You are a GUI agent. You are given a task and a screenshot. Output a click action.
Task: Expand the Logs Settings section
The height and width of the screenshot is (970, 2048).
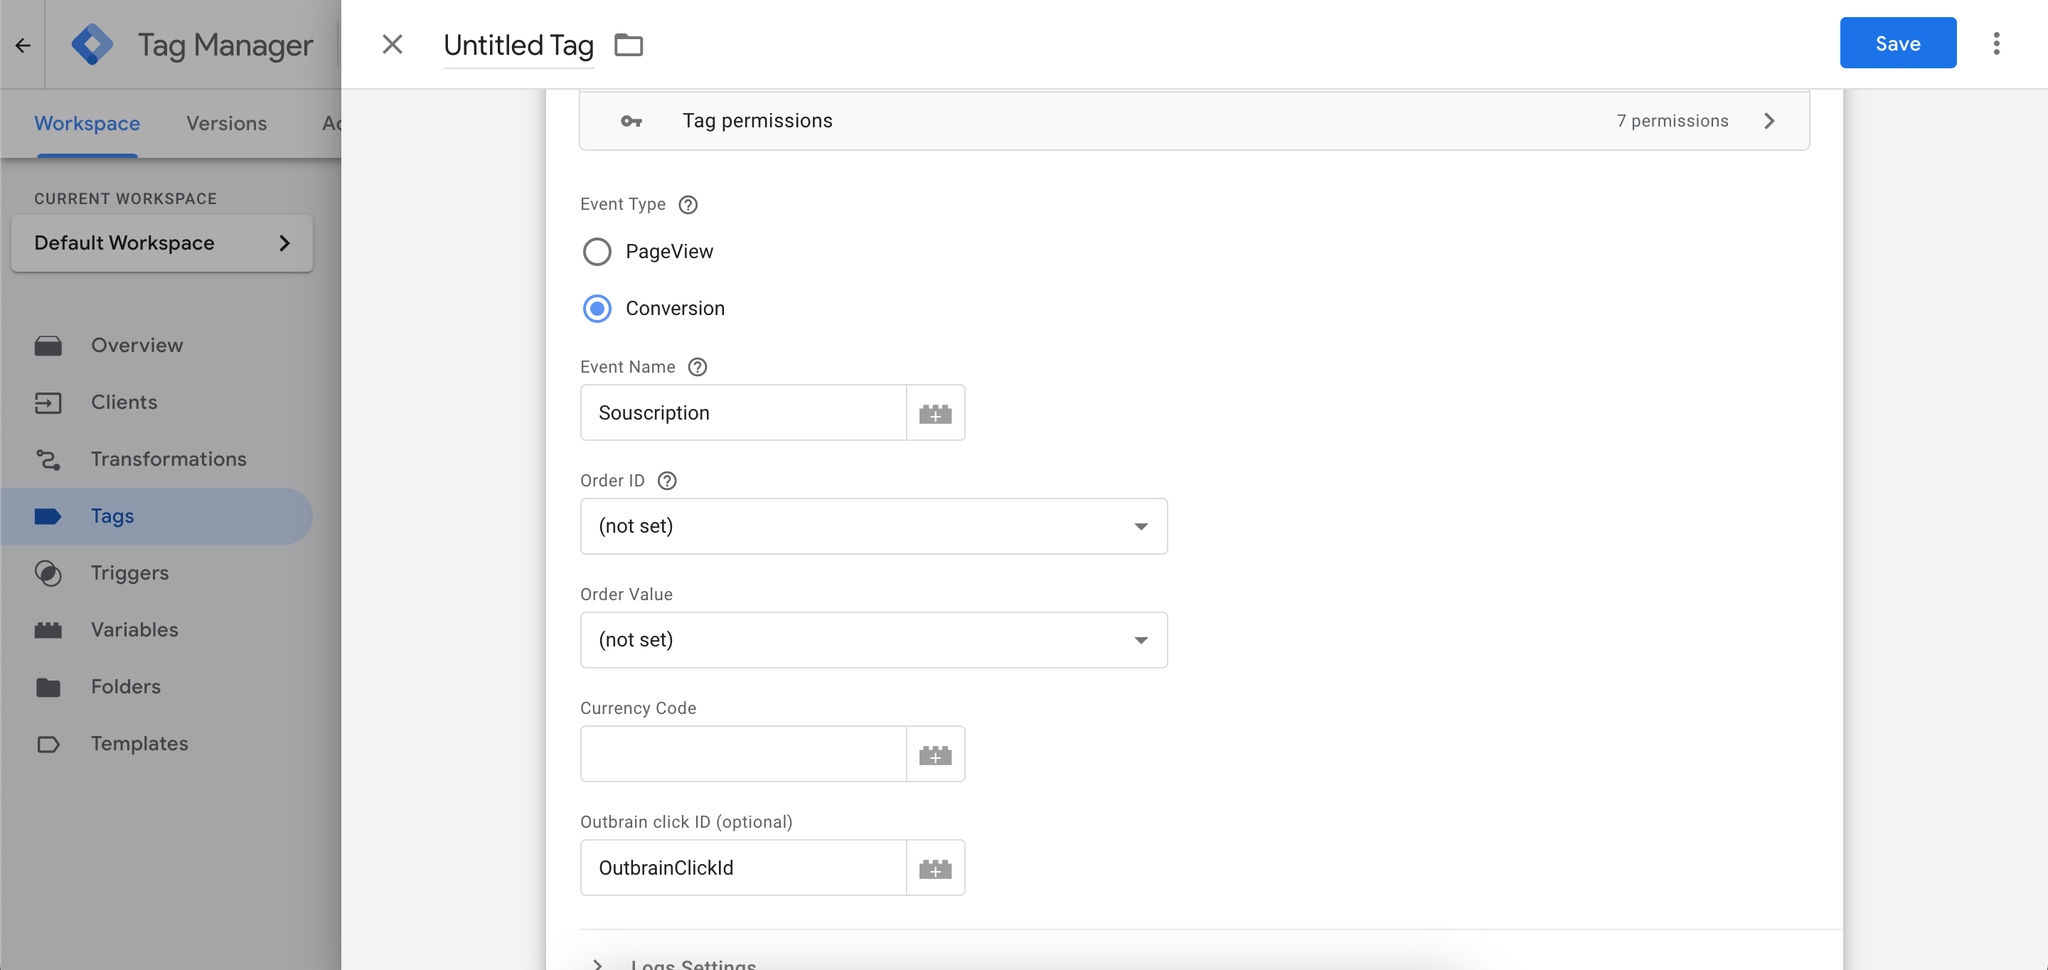pyautogui.click(x=598, y=962)
